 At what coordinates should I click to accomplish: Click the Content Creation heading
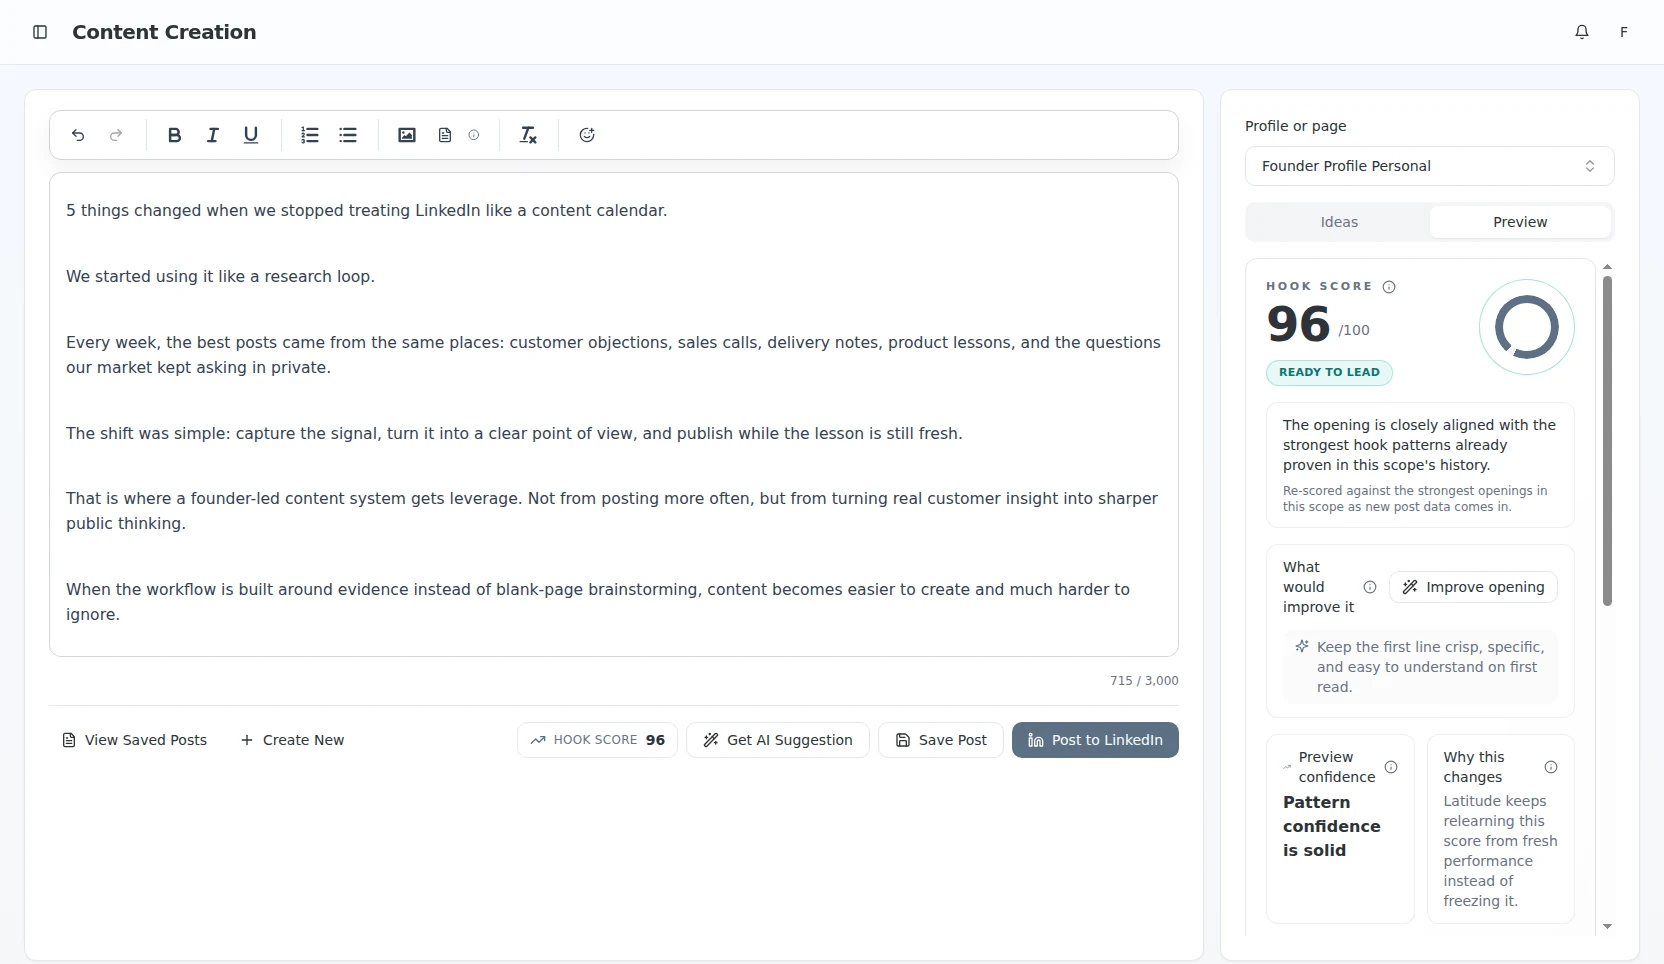tap(164, 32)
